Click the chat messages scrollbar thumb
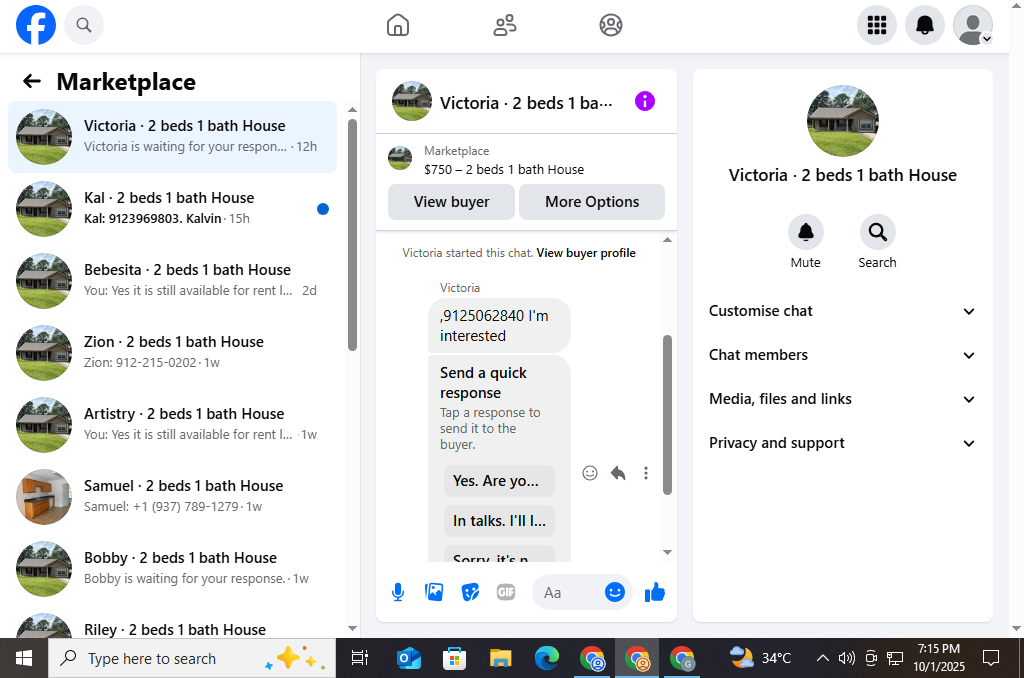Image resolution: width=1024 pixels, height=678 pixels. 667,414
